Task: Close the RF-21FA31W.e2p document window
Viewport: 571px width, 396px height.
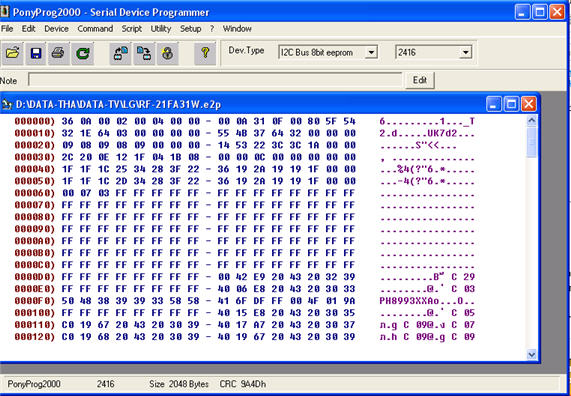Action: [x=528, y=105]
